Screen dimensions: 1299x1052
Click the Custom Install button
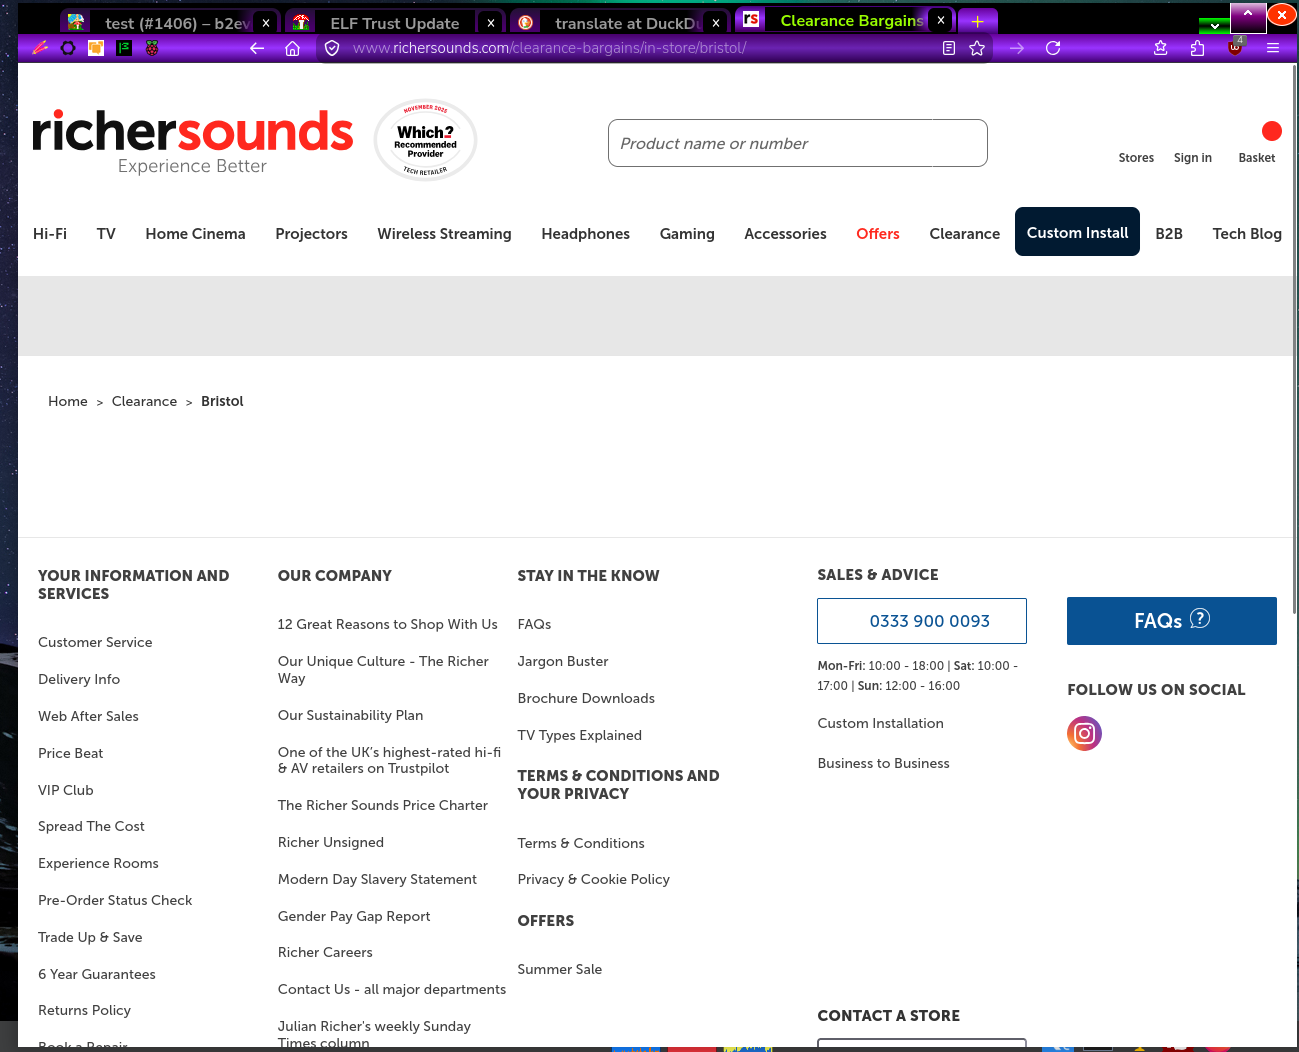click(x=1077, y=232)
